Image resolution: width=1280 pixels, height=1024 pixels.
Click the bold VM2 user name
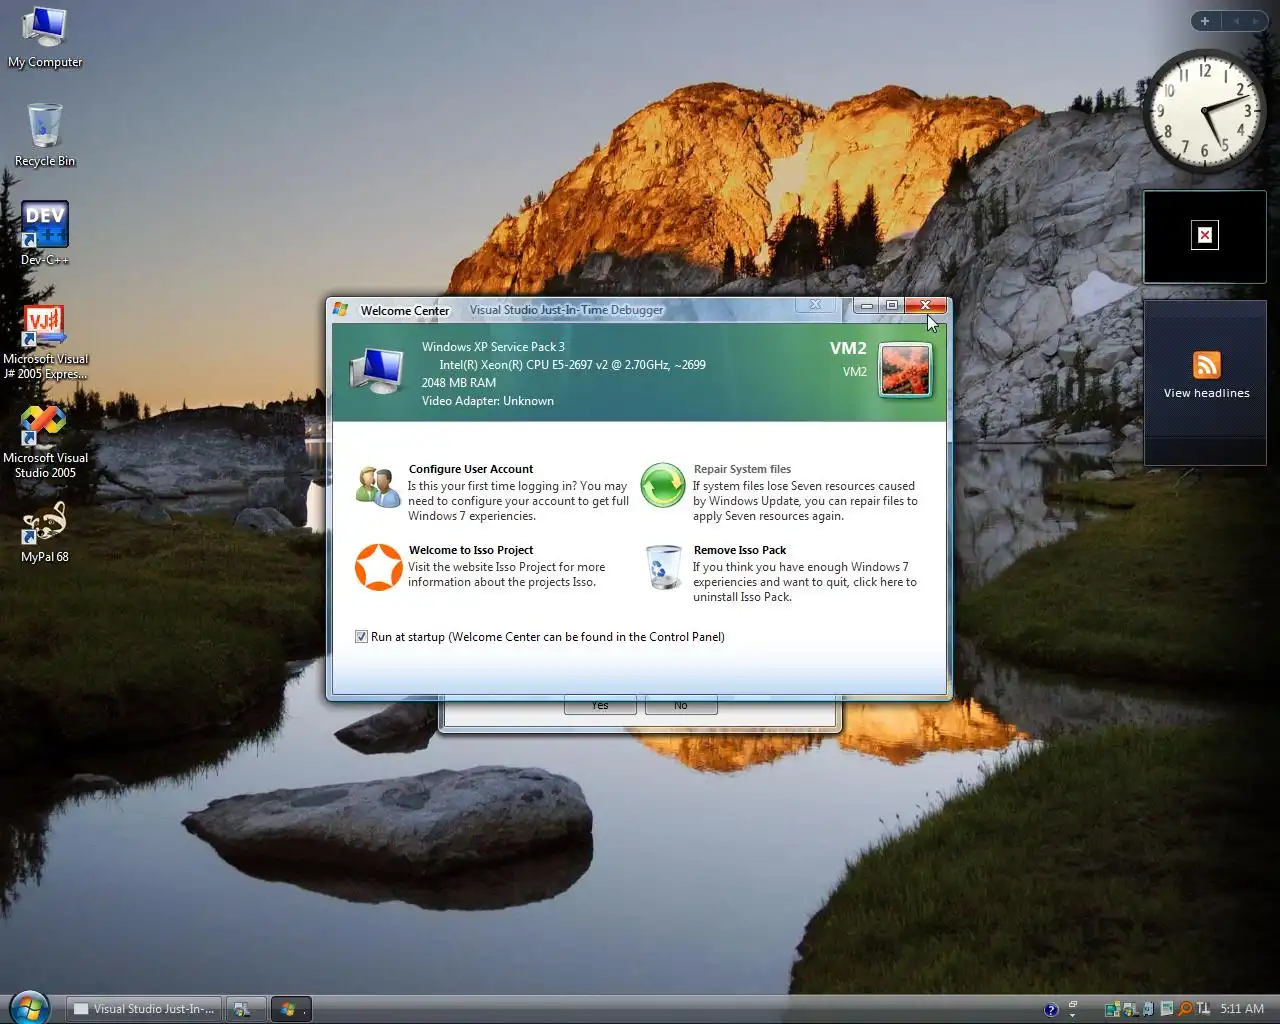click(x=848, y=348)
